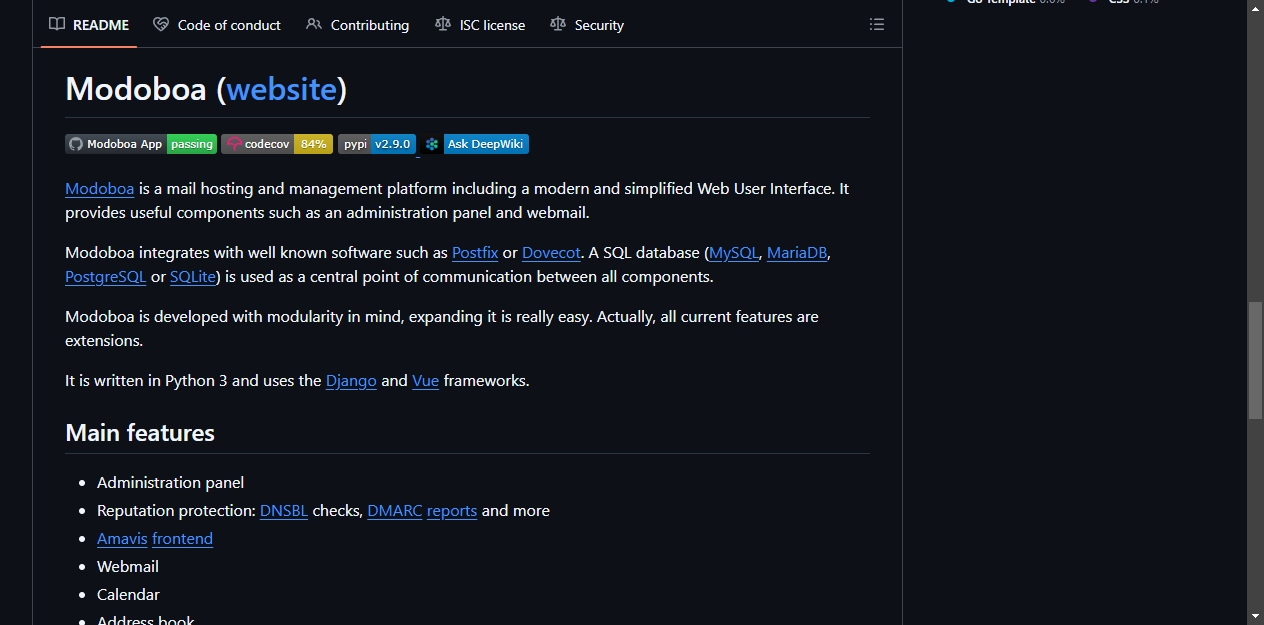Open the Django framework link

[x=351, y=380]
